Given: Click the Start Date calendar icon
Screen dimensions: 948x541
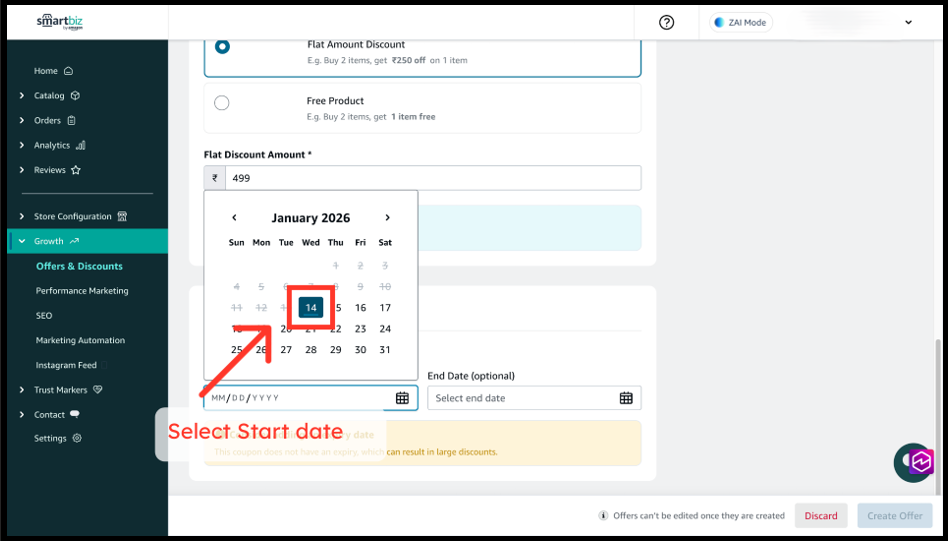Looking at the screenshot, I should pyautogui.click(x=402, y=398).
